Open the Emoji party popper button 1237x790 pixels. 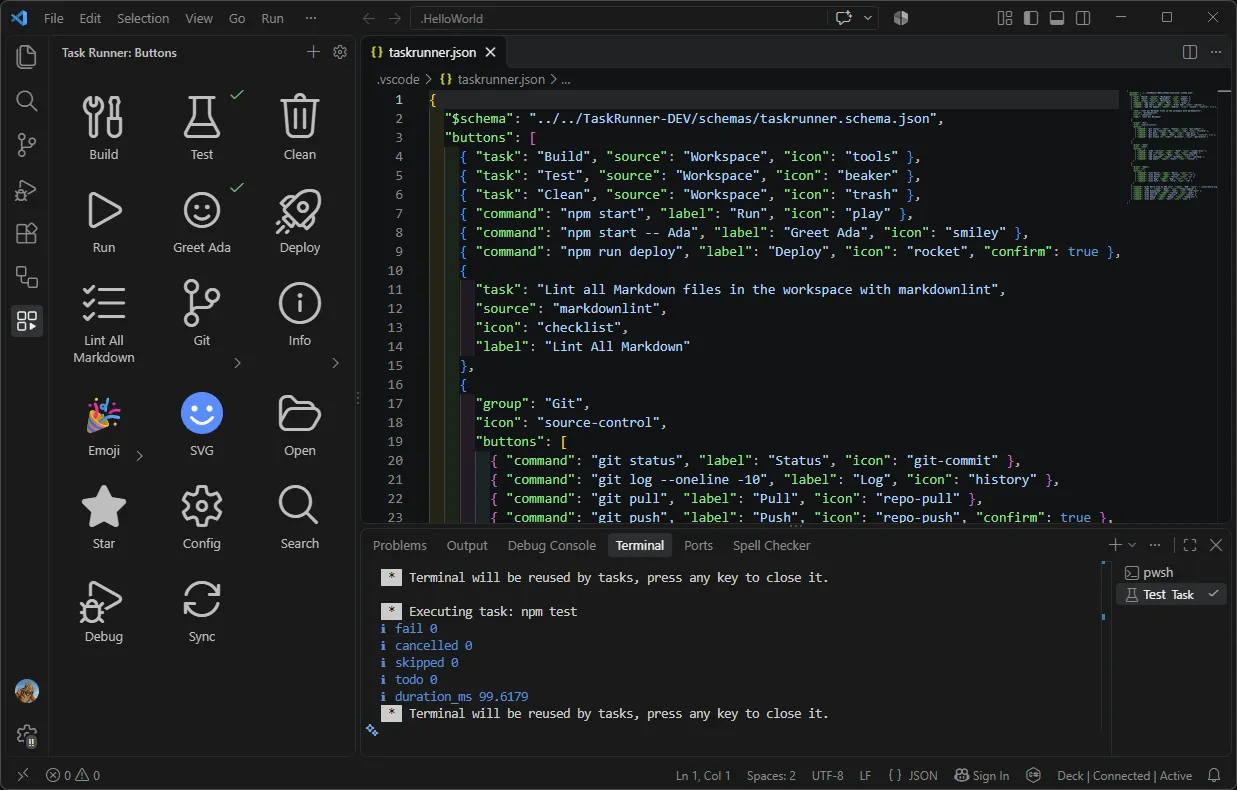click(x=104, y=424)
